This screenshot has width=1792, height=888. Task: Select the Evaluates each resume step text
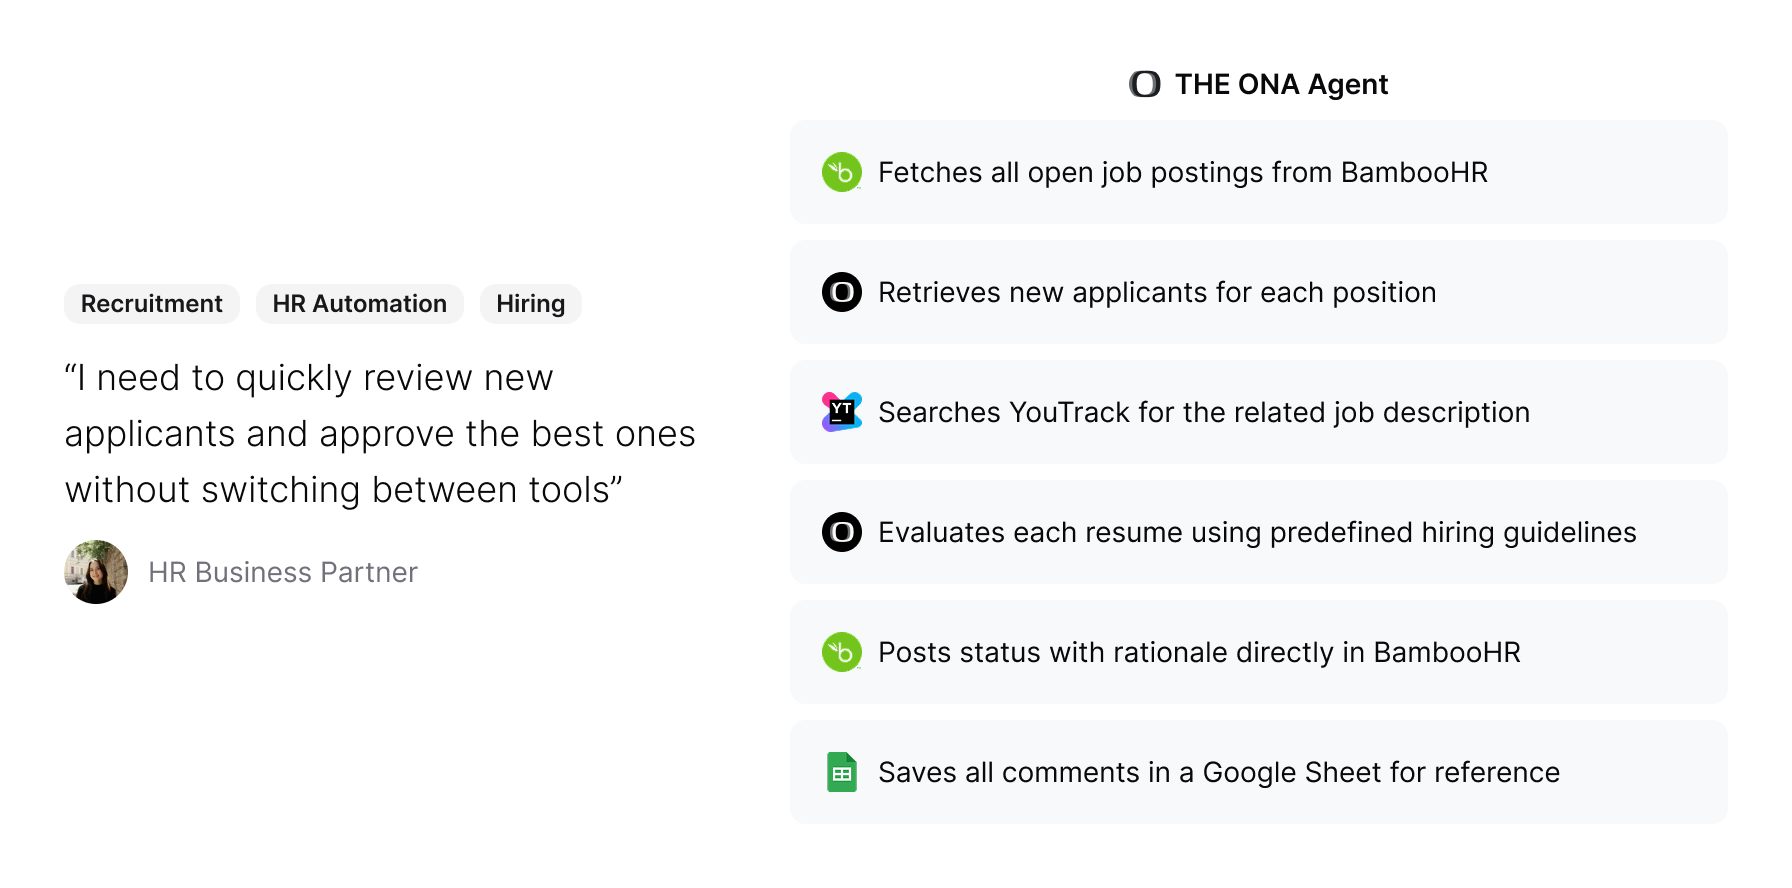[1257, 532]
